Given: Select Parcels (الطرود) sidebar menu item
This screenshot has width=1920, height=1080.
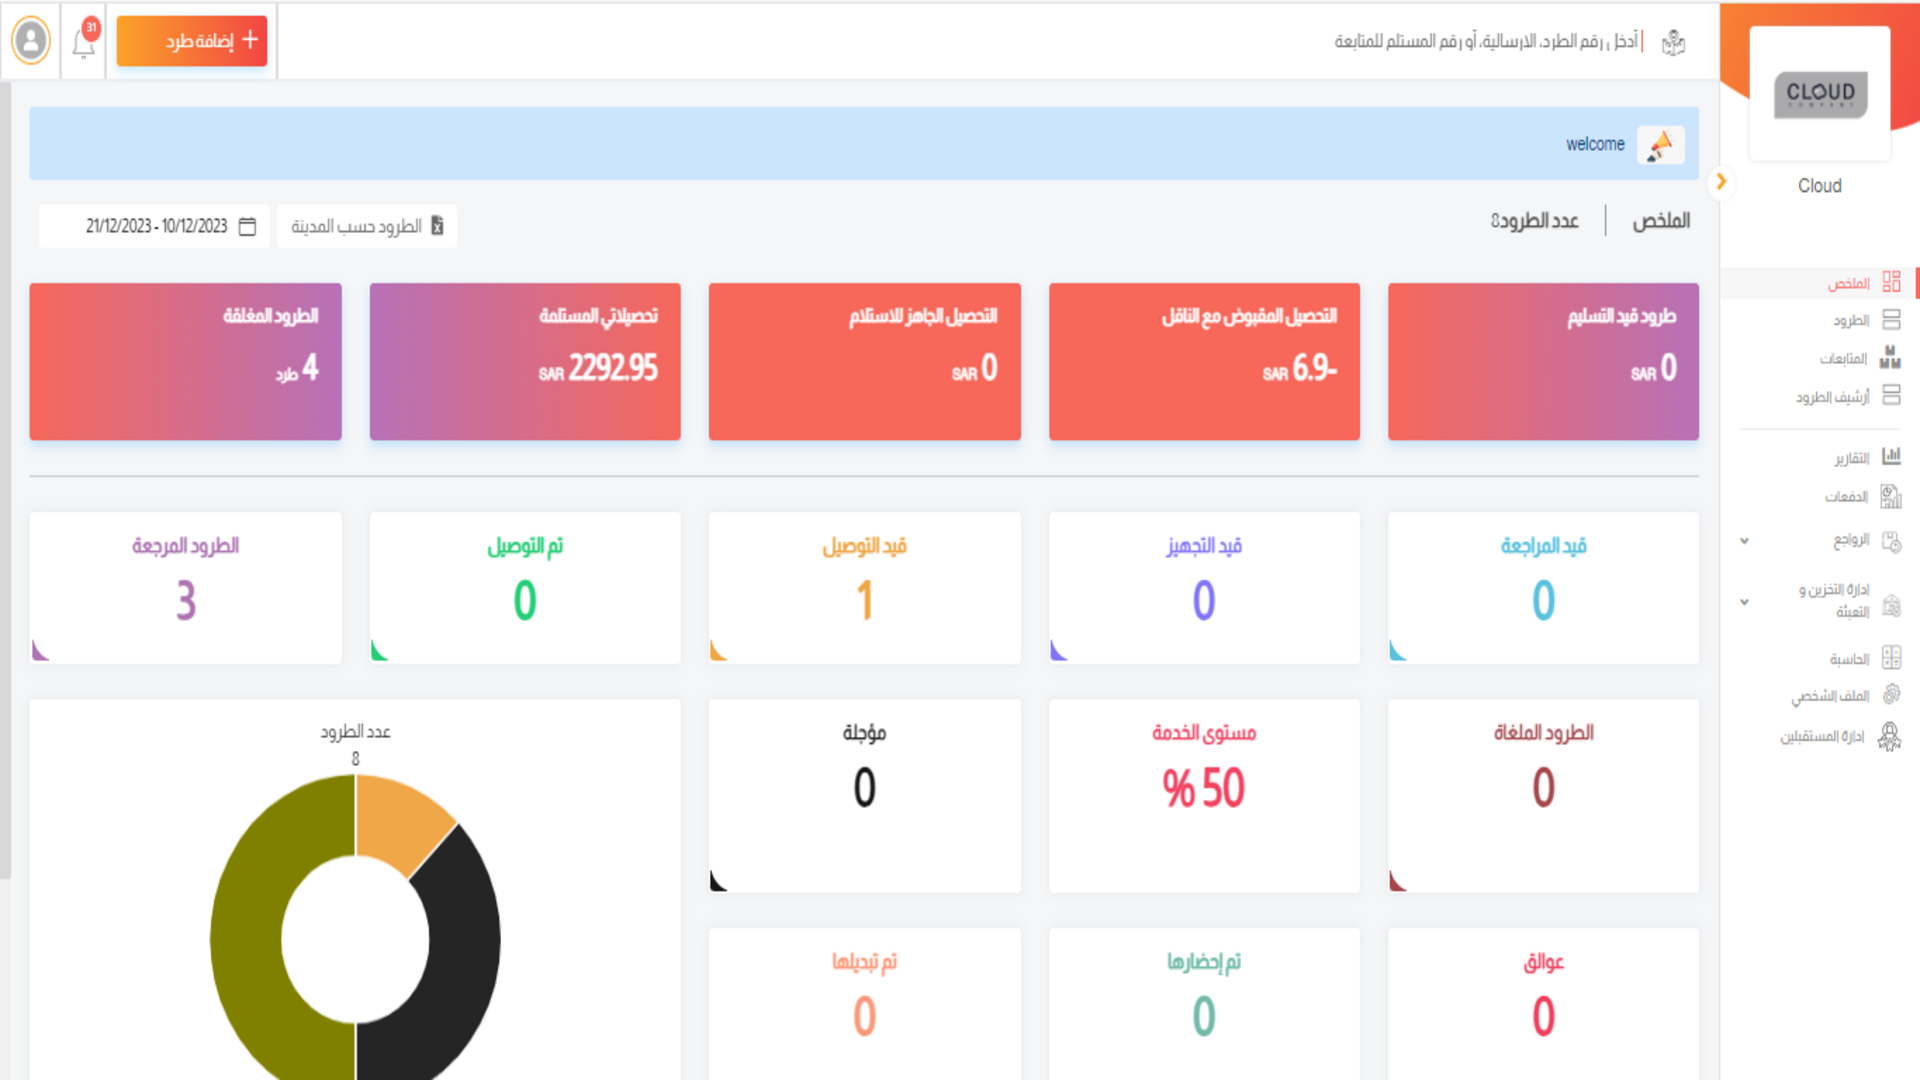Looking at the screenshot, I should 1851,321.
